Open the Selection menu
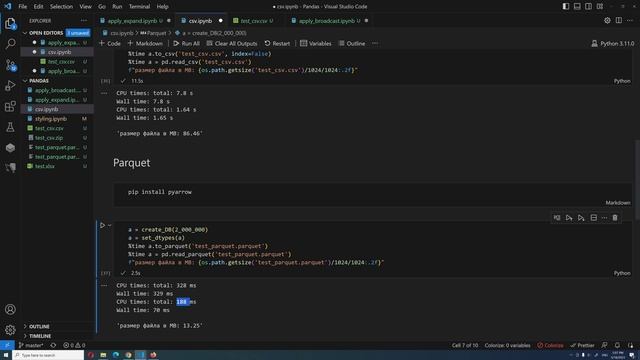The height and width of the screenshot is (360, 640). point(61,7)
